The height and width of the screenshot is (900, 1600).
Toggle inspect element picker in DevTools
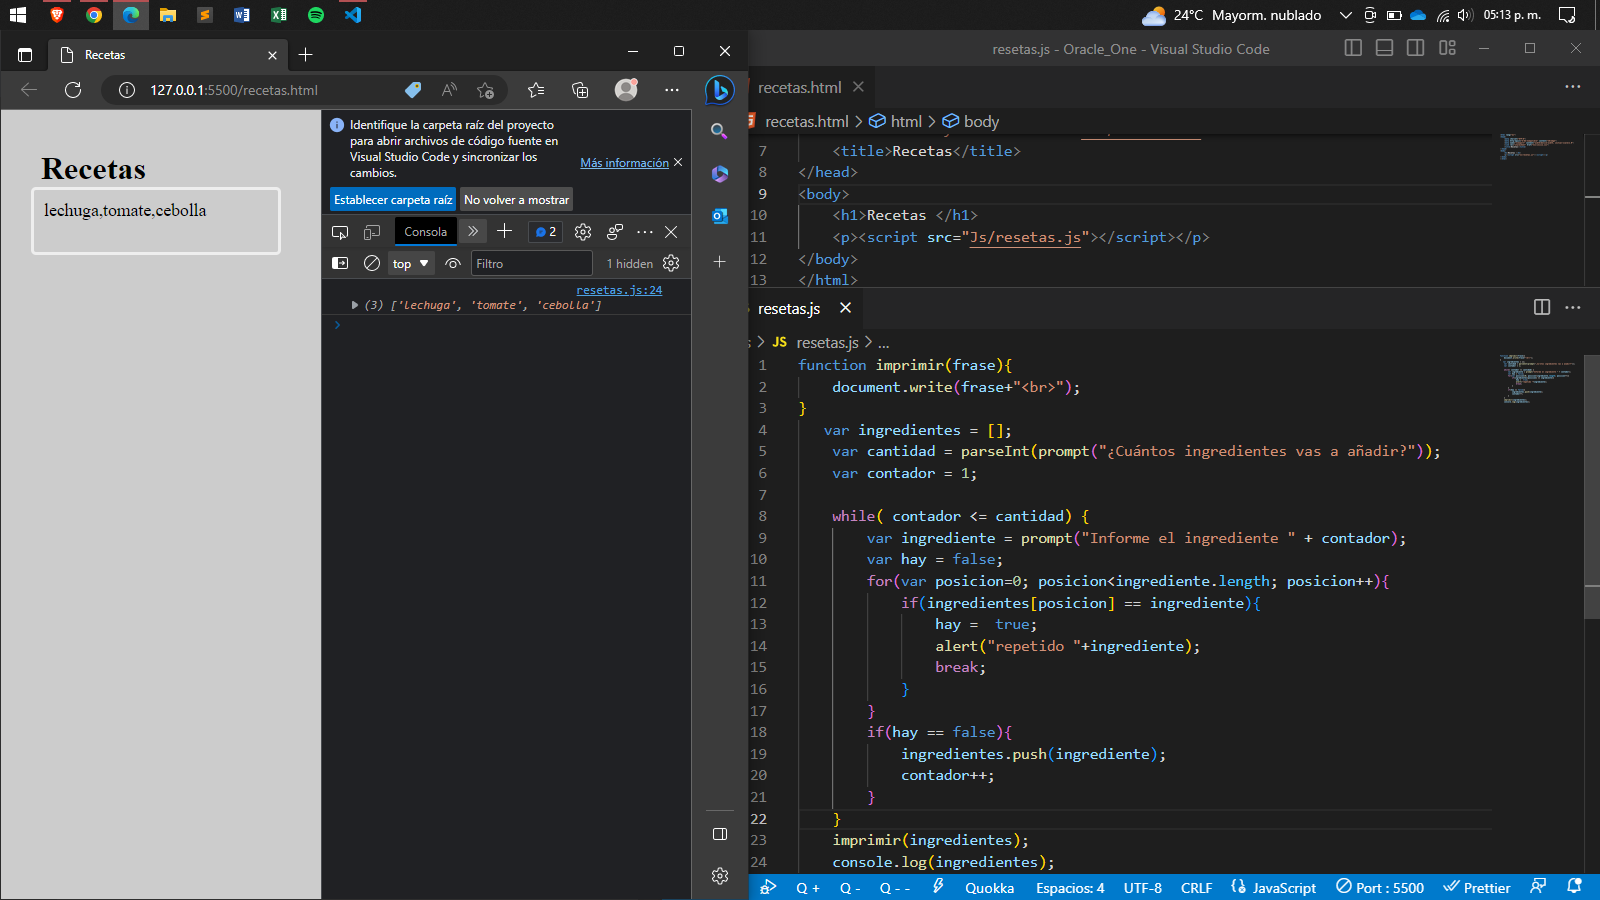coord(340,232)
